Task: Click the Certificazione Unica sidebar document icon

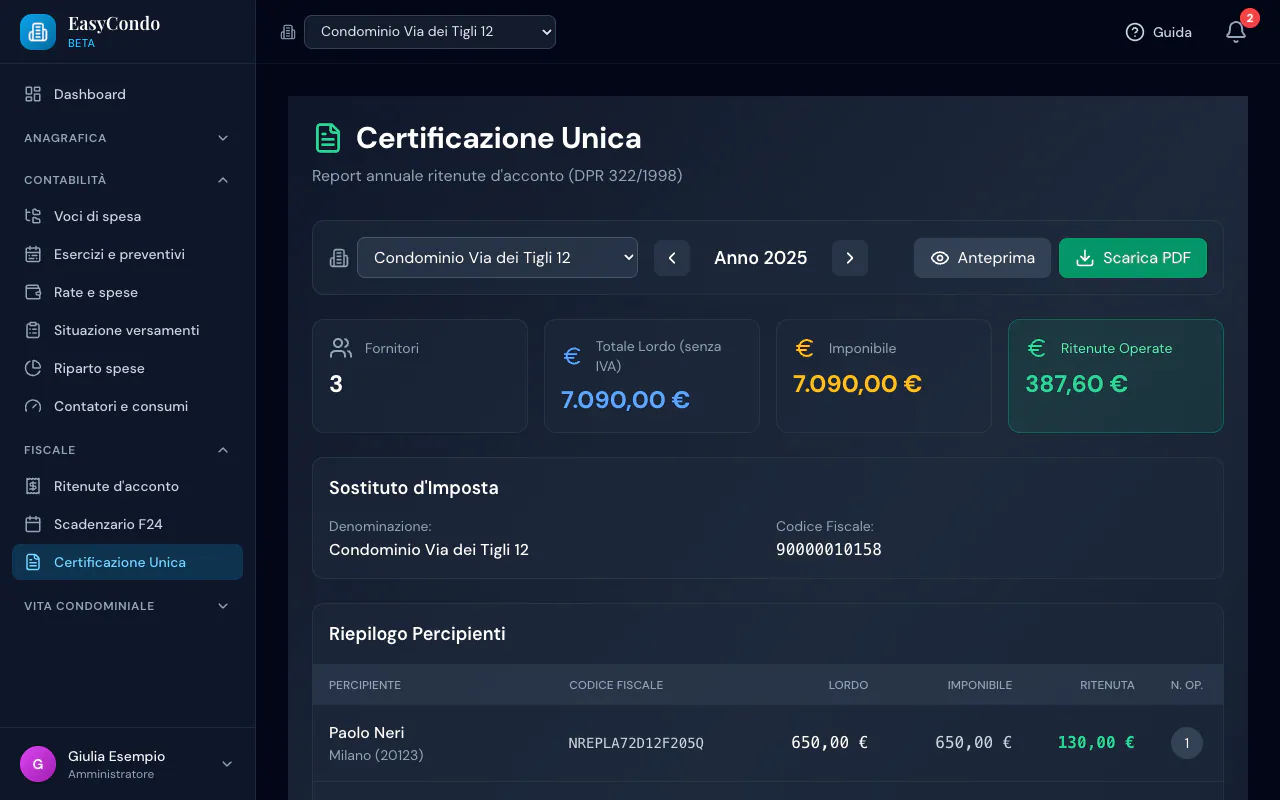Action: 33,562
